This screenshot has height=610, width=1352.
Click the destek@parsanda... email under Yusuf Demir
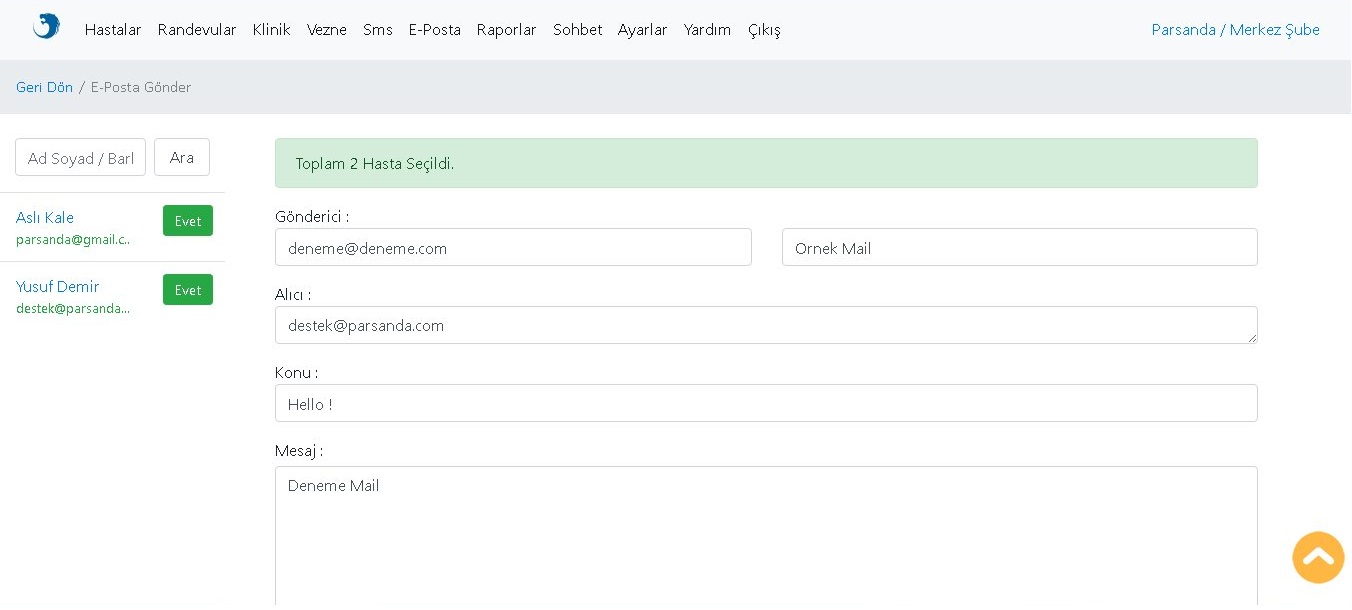coord(73,309)
